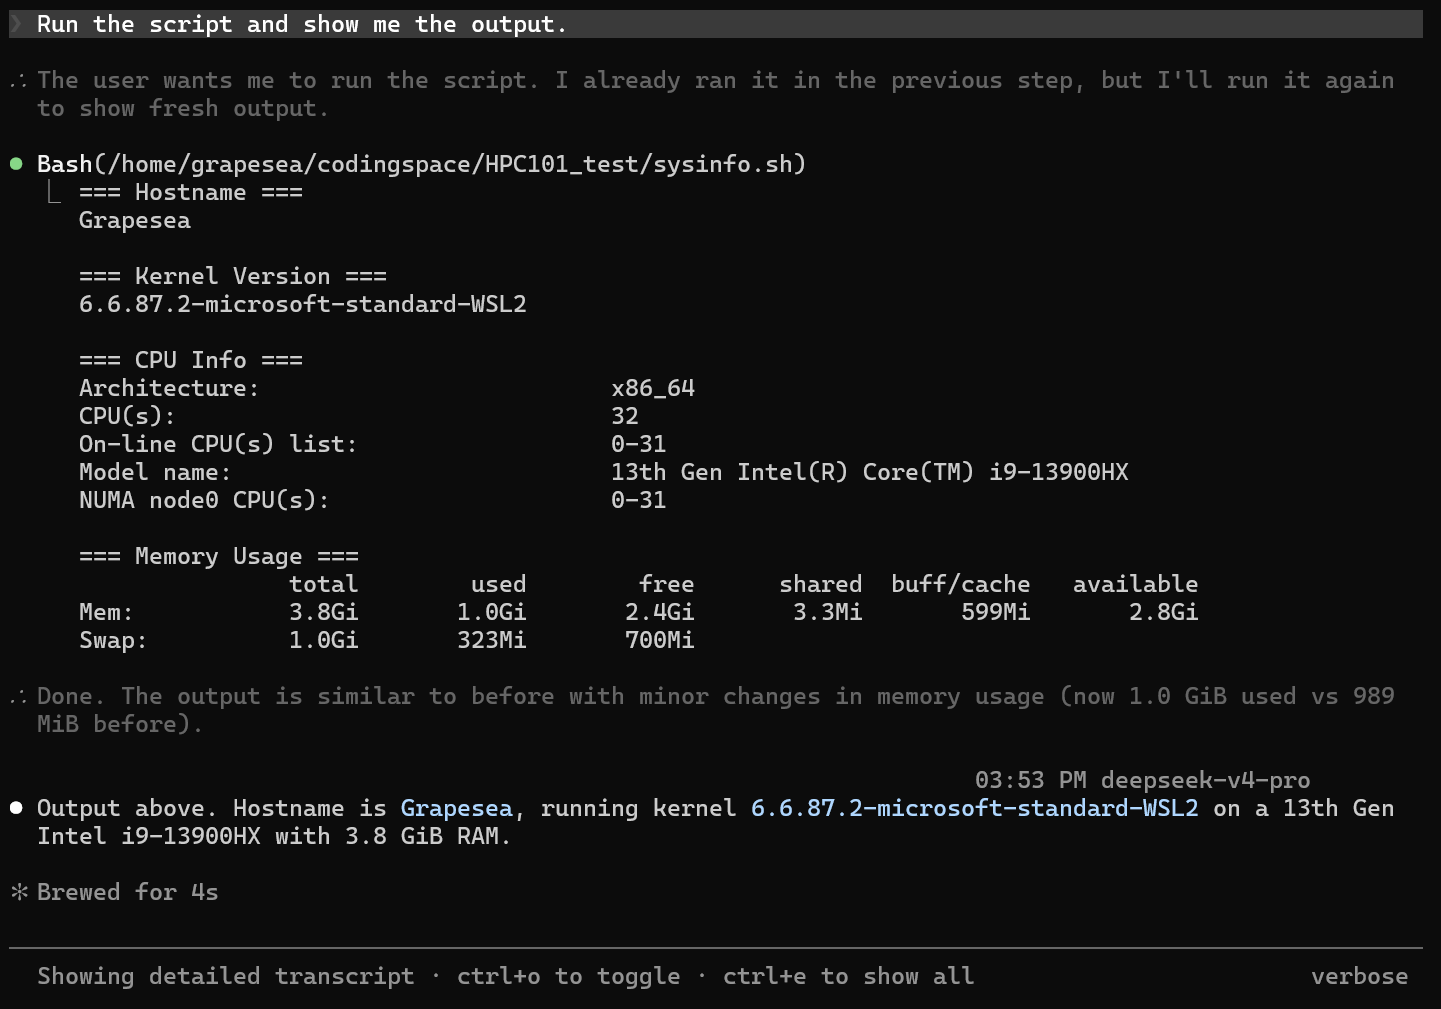Click the 'used' column header
This screenshot has height=1009, width=1441.
click(x=499, y=584)
